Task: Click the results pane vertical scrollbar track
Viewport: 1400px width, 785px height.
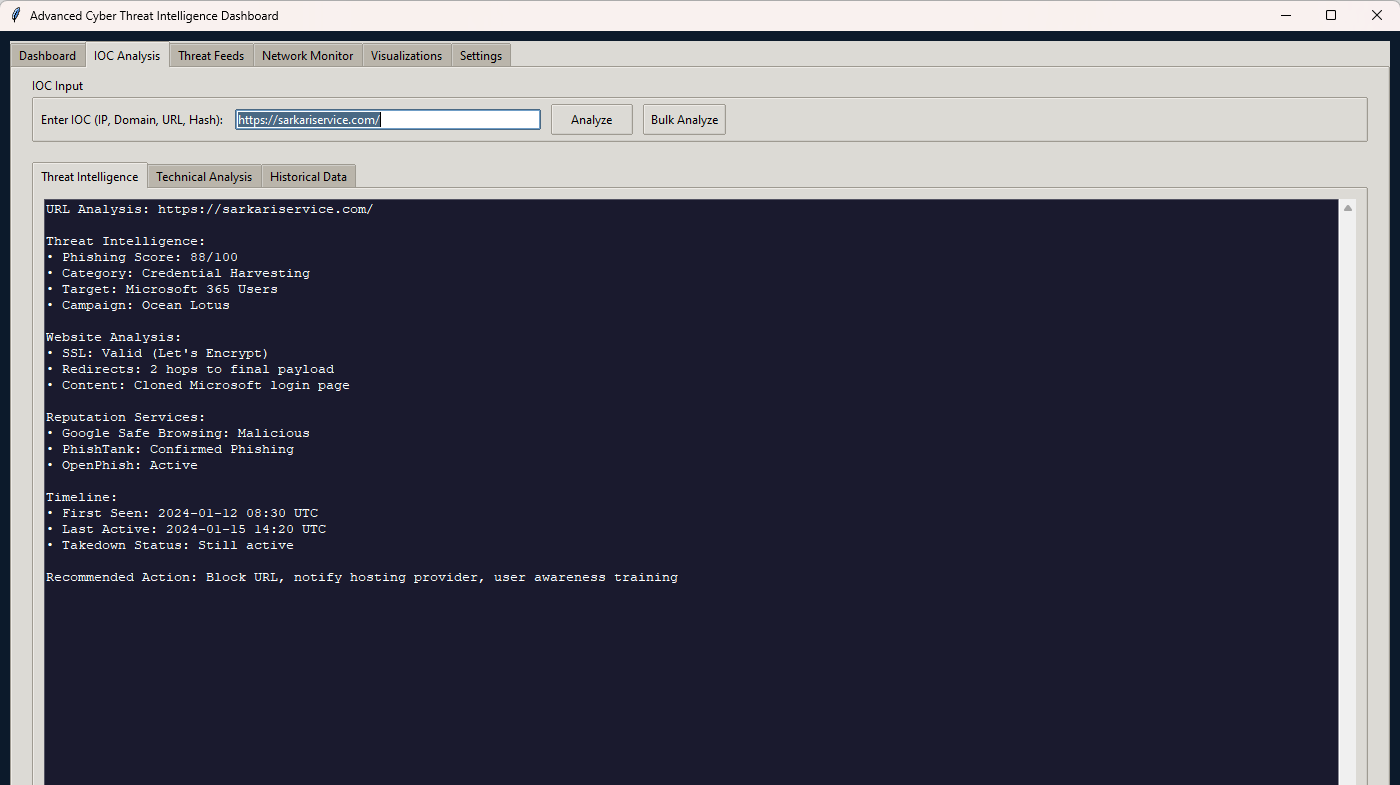Action: [1348, 500]
